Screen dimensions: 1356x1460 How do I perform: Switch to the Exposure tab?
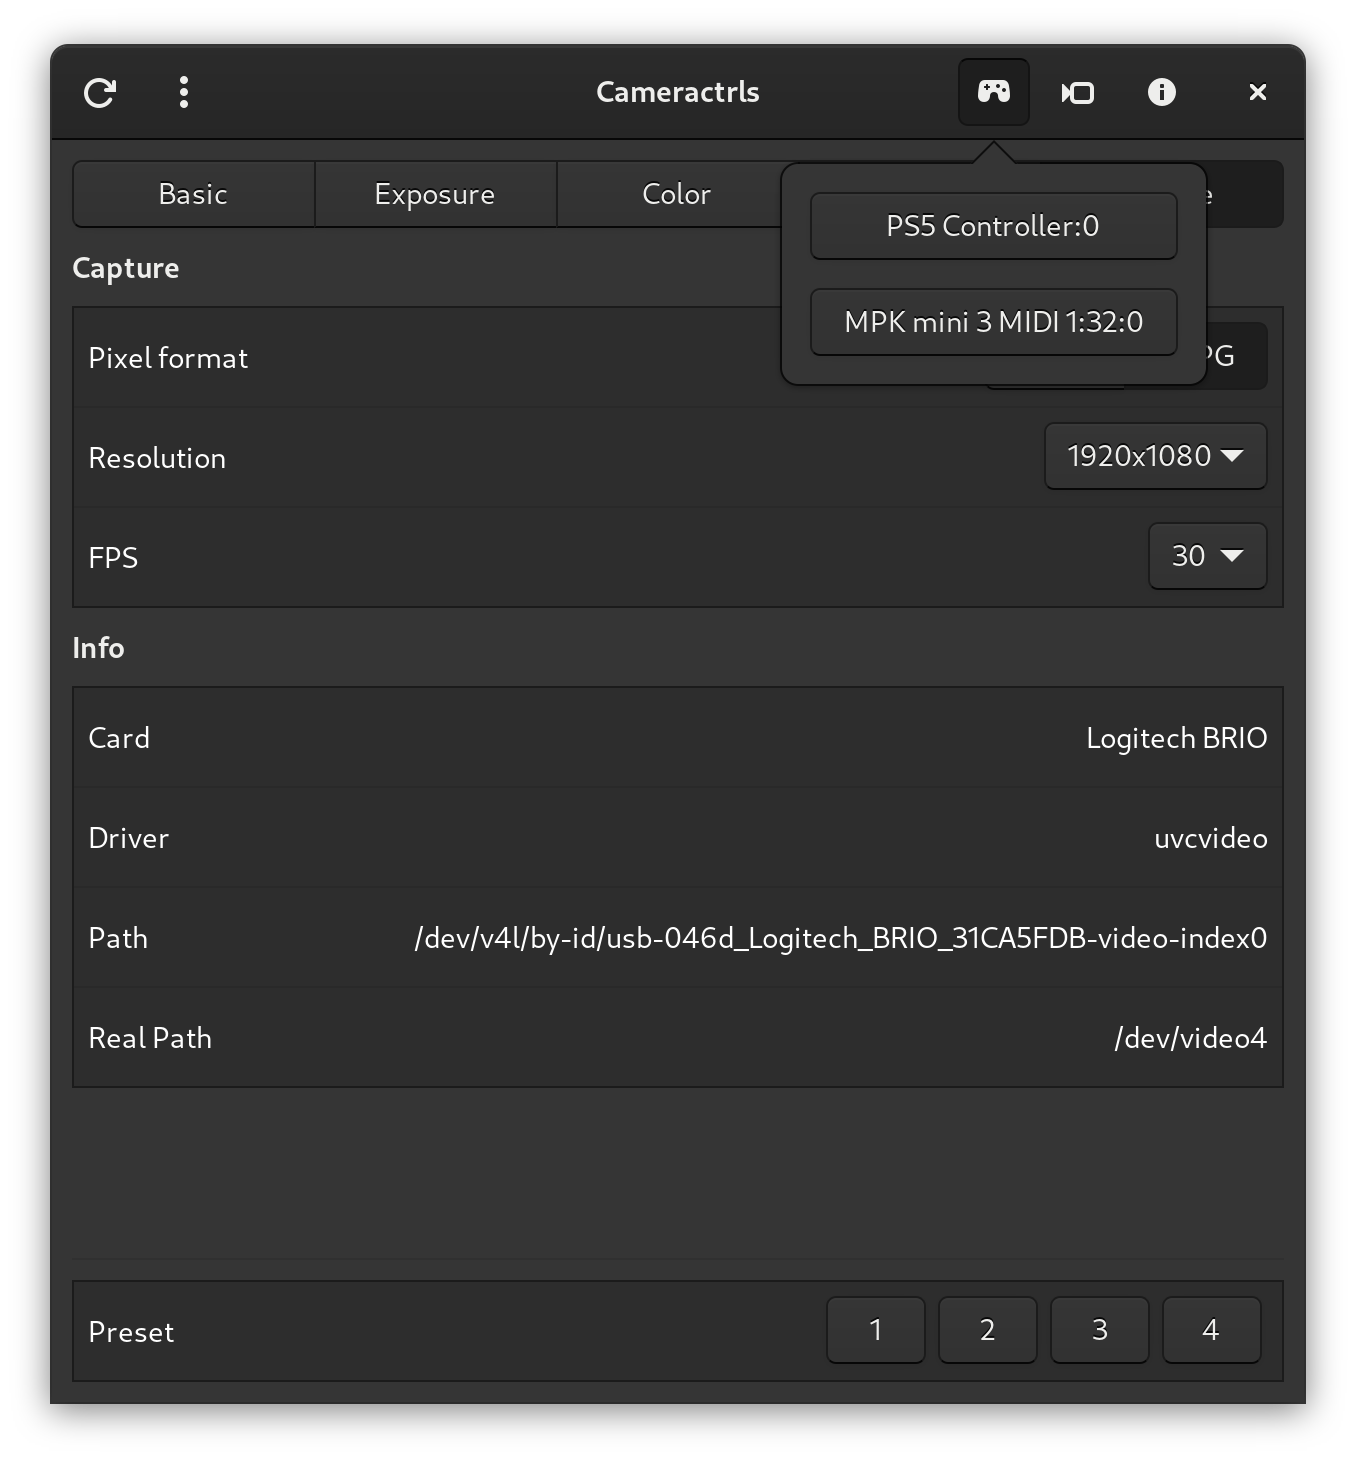(x=435, y=194)
